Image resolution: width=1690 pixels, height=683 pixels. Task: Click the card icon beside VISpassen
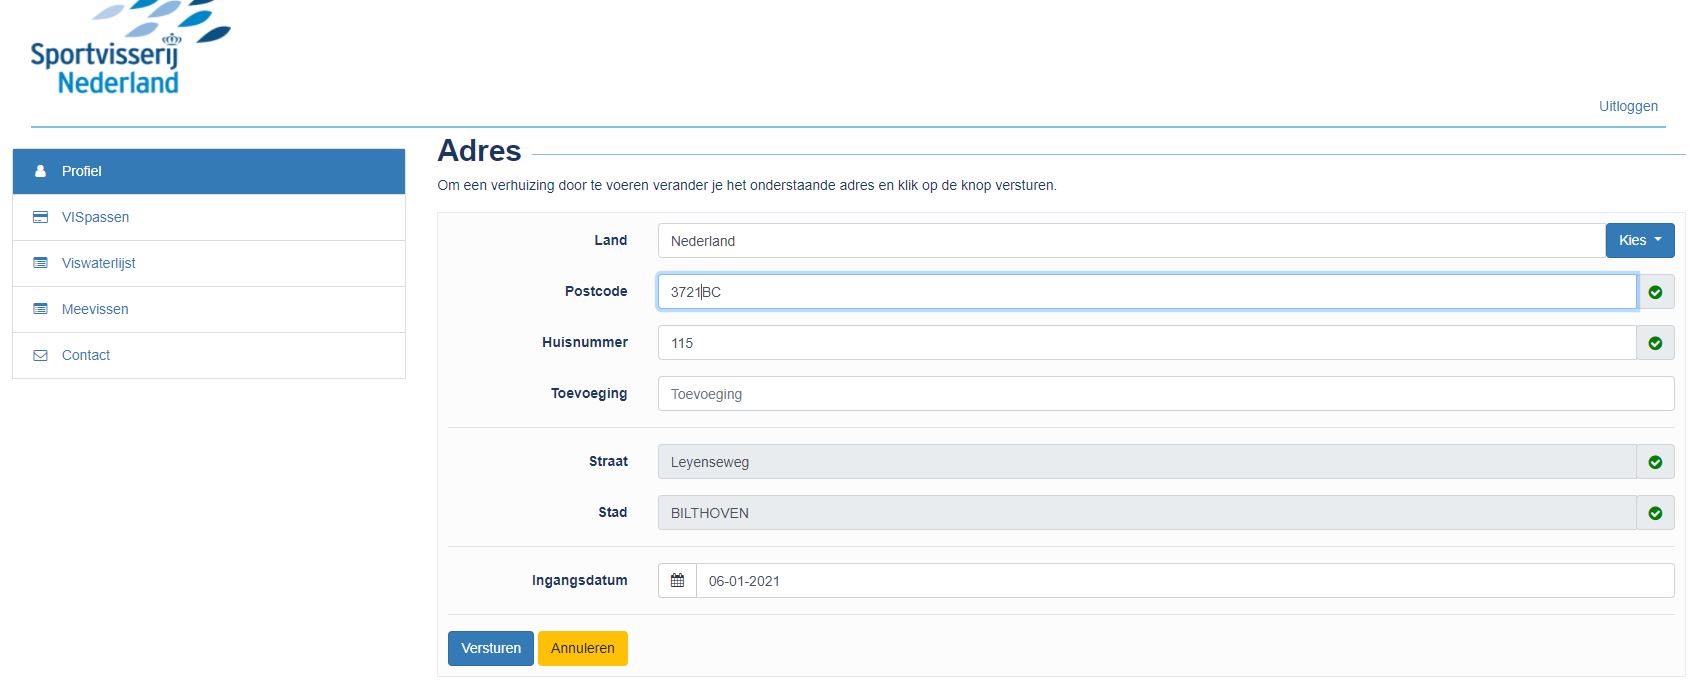click(x=40, y=217)
